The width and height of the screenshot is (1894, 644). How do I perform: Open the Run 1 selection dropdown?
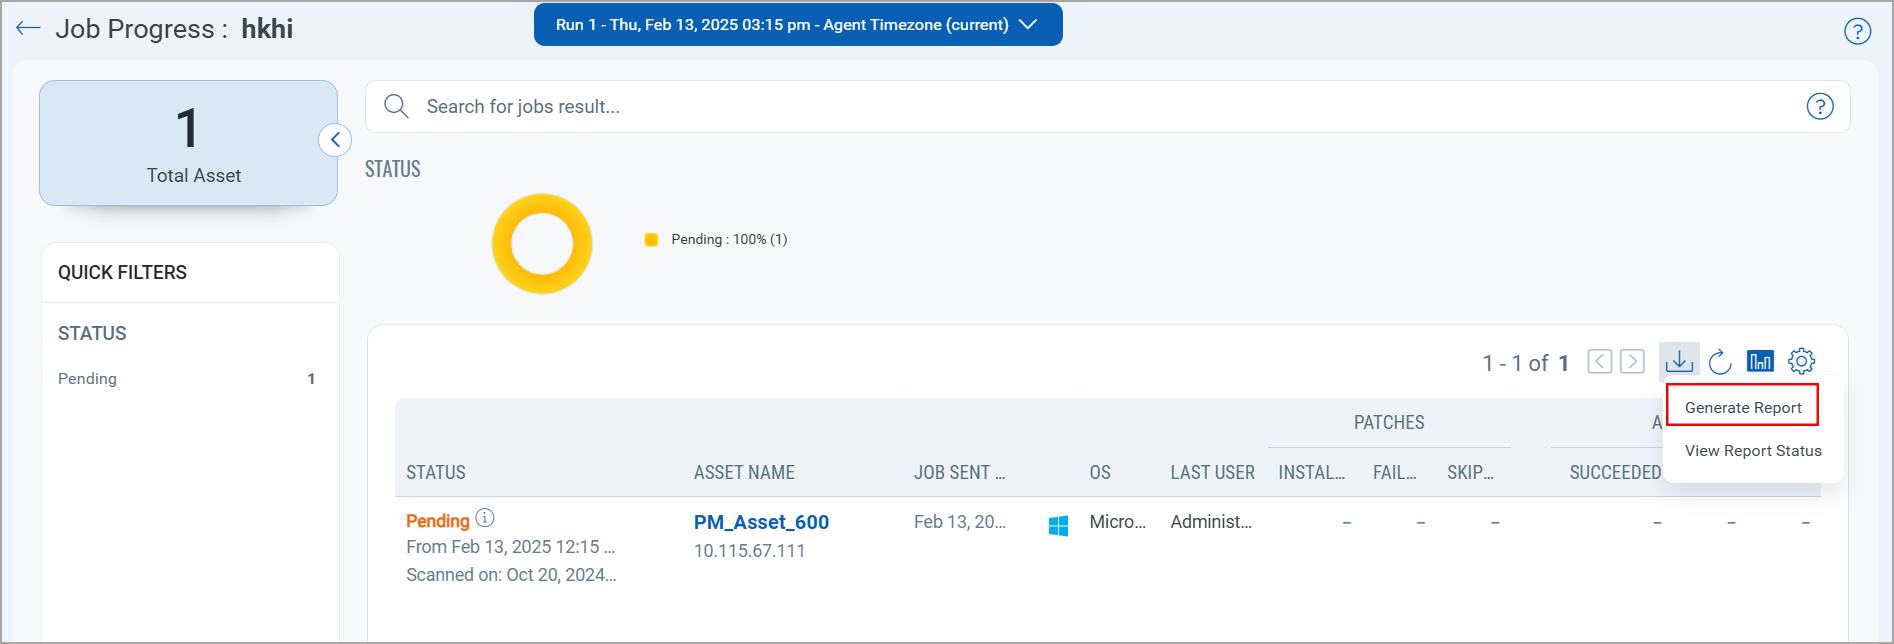point(797,25)
